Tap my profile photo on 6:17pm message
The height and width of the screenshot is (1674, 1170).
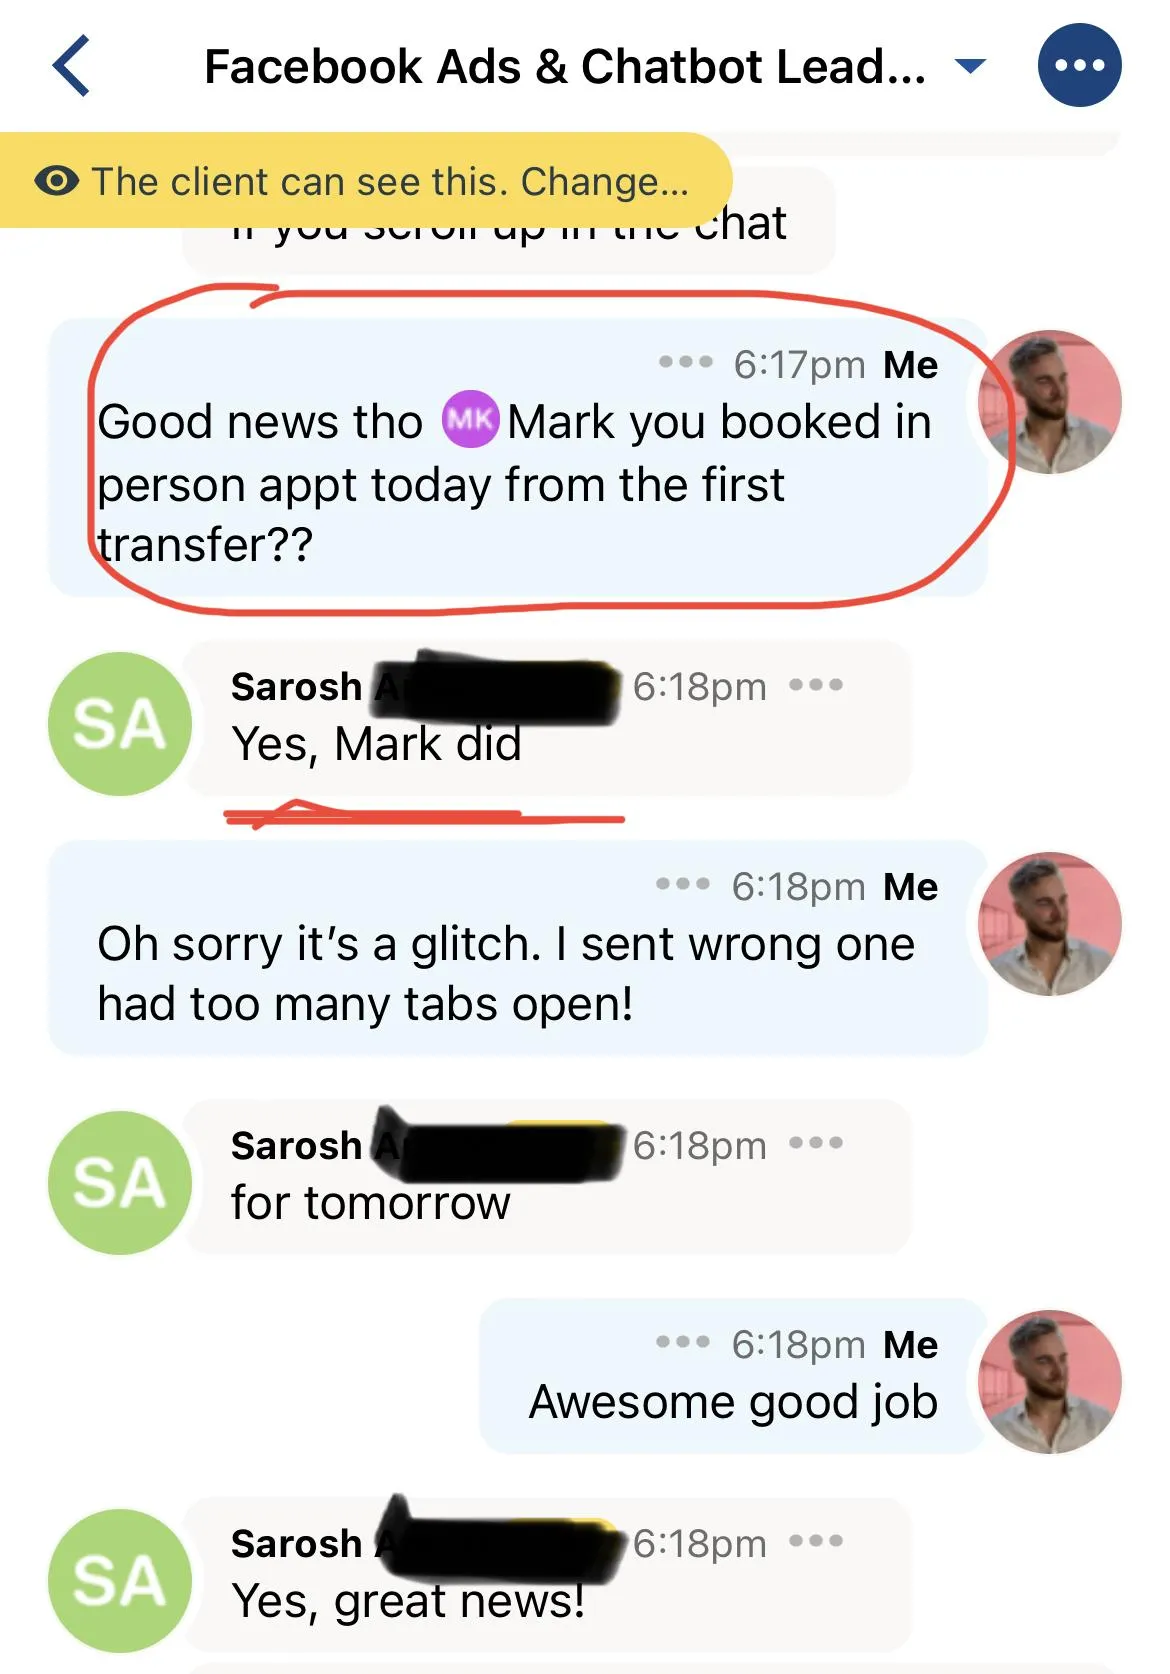tap(1050, 402)
